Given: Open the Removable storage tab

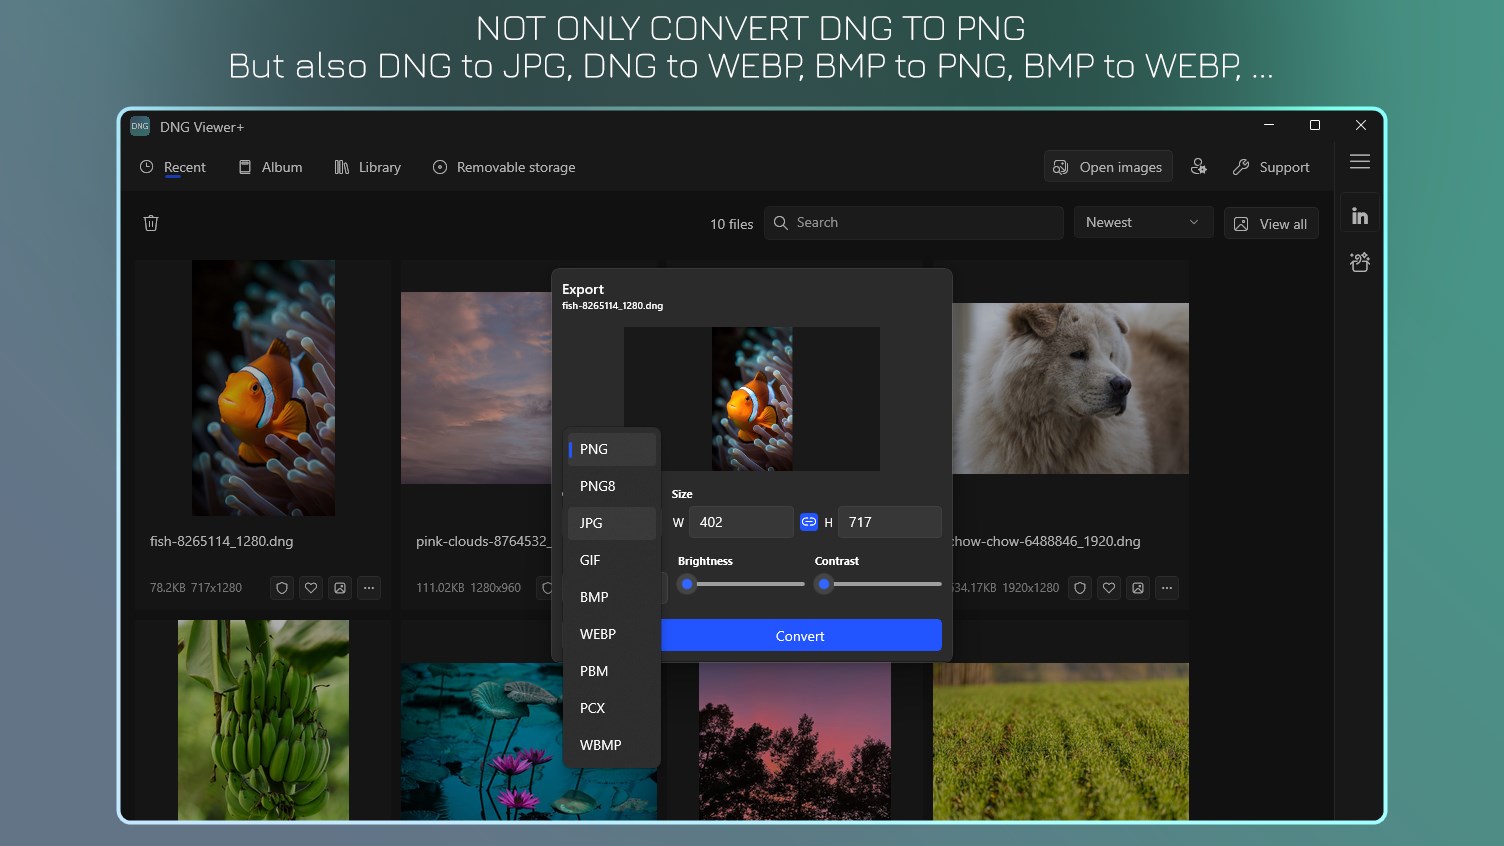Looking at the screenshot, I should (x=504, y=167).
